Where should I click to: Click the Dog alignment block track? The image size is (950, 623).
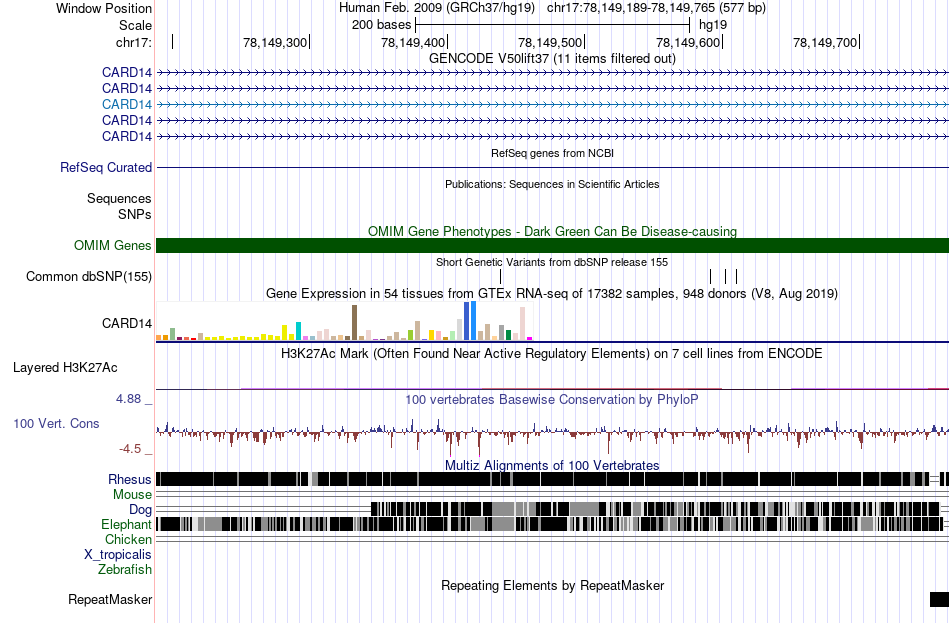[x=656, y=509]
